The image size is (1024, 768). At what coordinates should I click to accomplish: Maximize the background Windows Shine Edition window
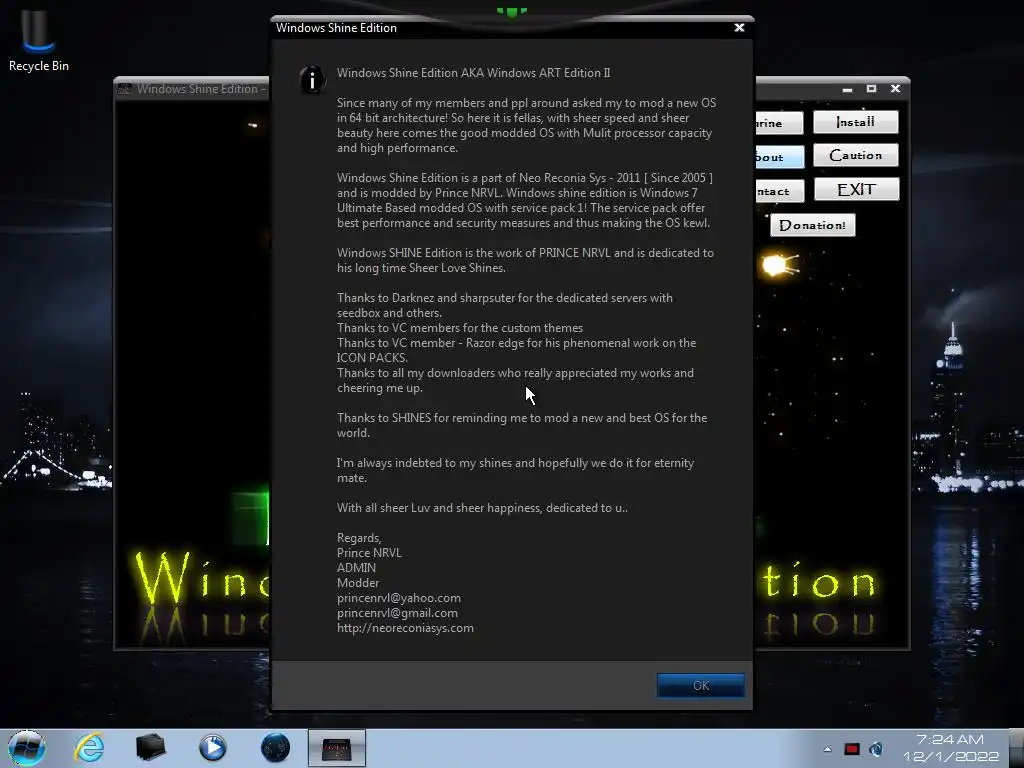click(871, 88)
